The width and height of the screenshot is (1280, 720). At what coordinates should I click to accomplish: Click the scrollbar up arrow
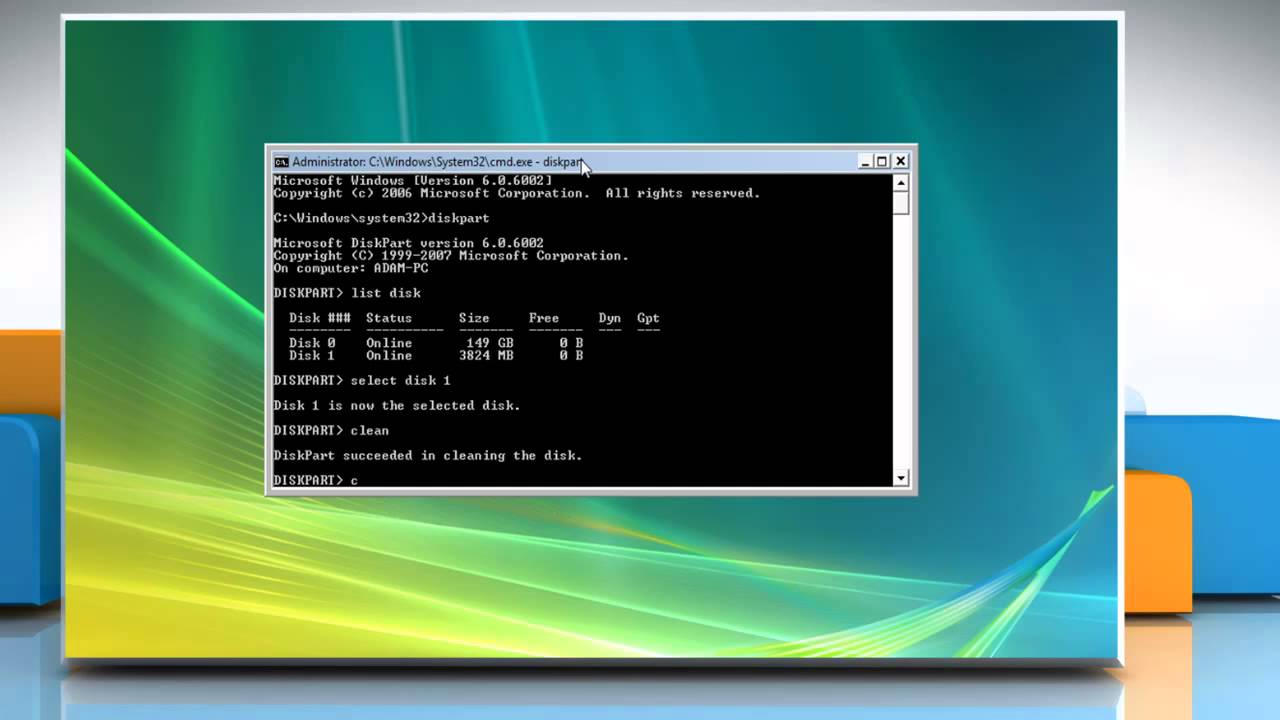tap(901, 182)
